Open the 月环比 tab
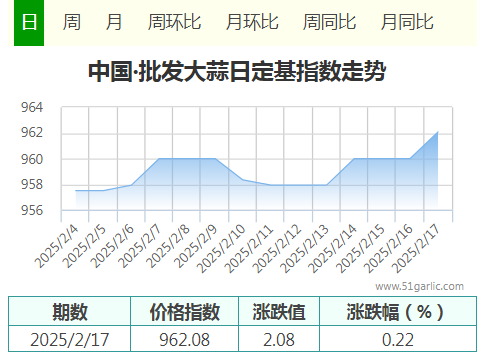This screenshot has width=483, height=361. click(x=252, y=23)
